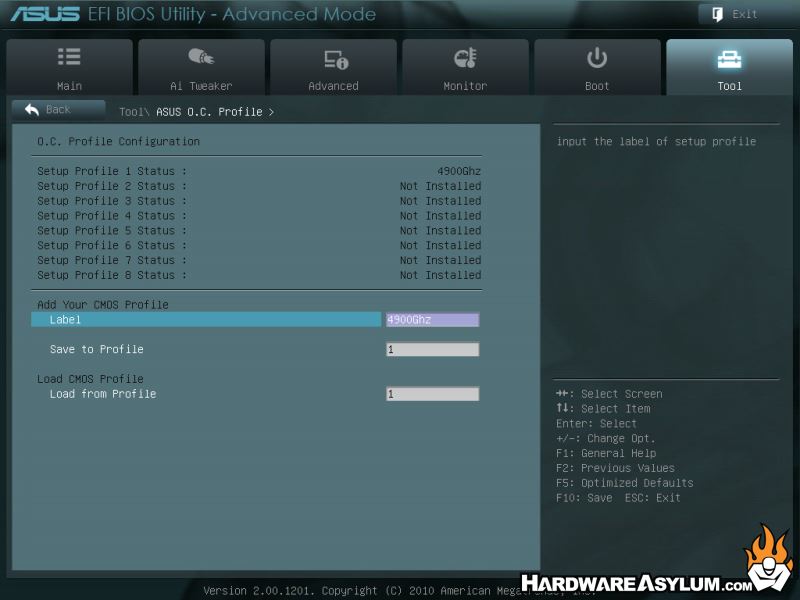Click Setup Profile 2 Status row

pyautogui.click(x=259, y=186)
